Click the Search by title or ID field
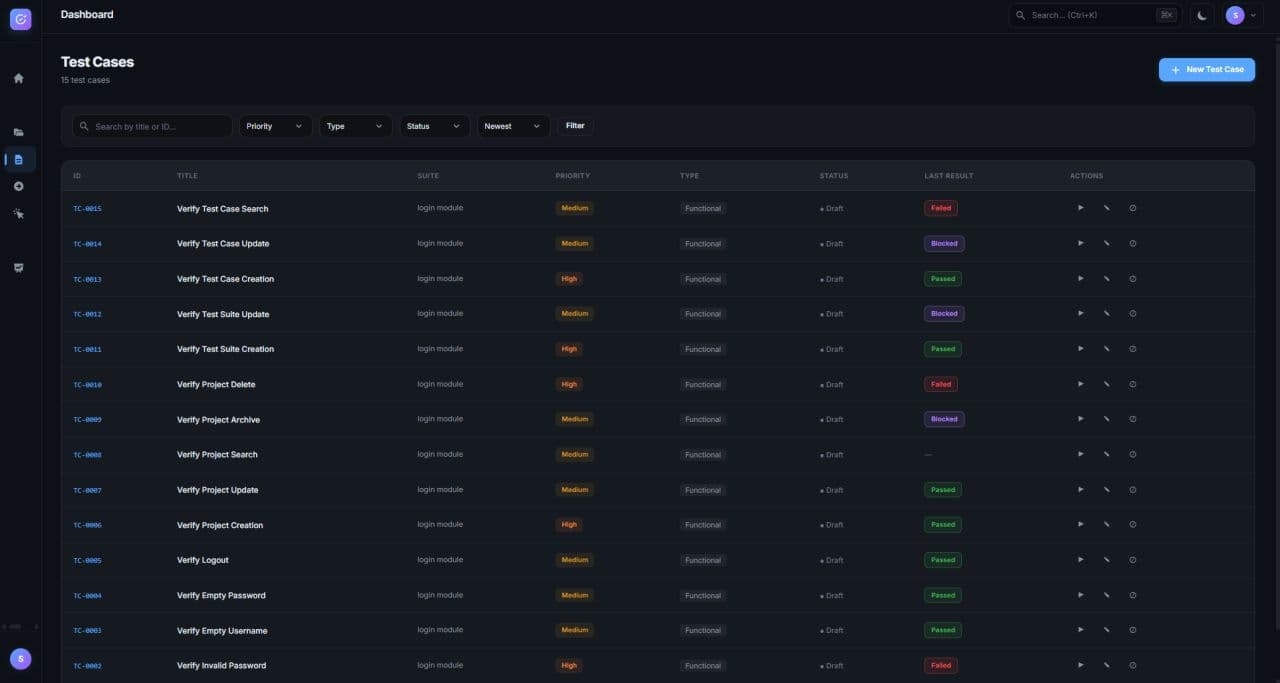1280x683 pixels. click(152, 126)
